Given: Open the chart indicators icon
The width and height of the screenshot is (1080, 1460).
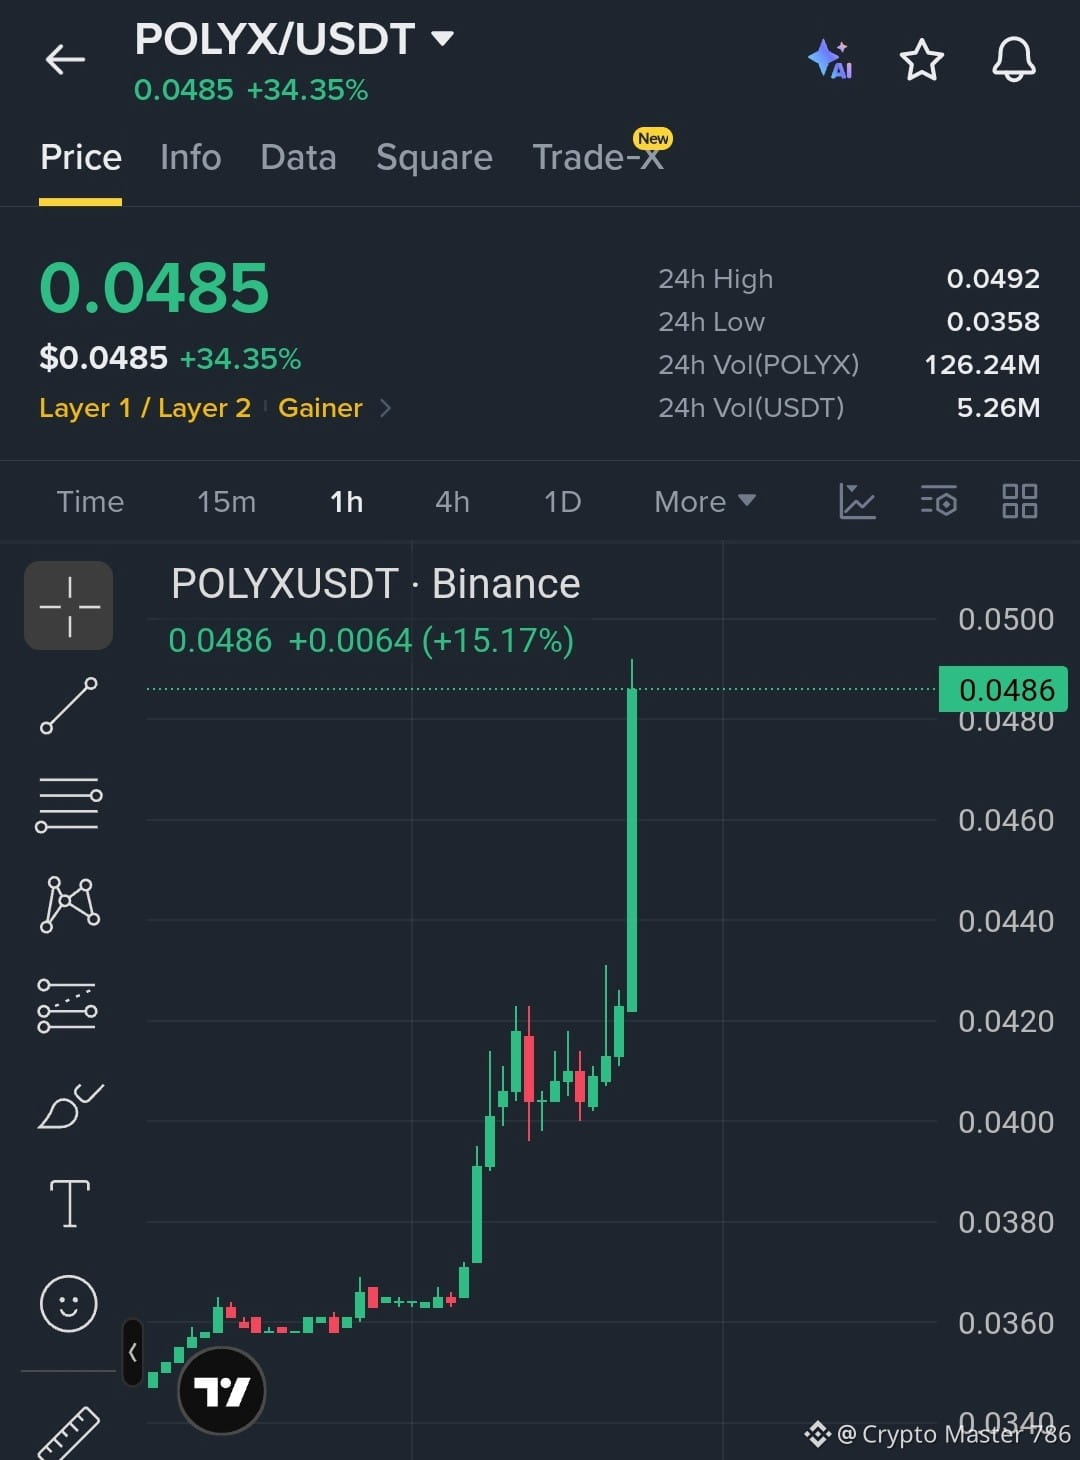Looking at the screenshot, I should [x=857, y=501].
